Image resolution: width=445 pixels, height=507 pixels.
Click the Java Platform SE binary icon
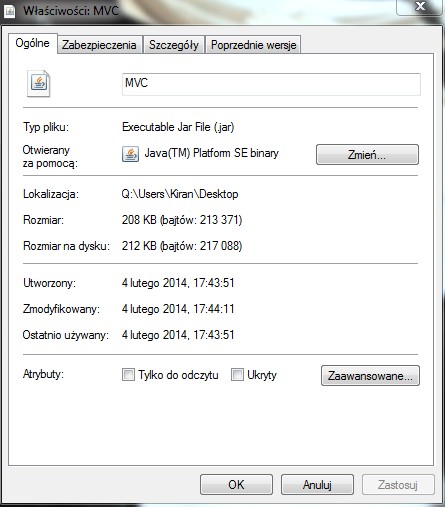click(130, 154)
